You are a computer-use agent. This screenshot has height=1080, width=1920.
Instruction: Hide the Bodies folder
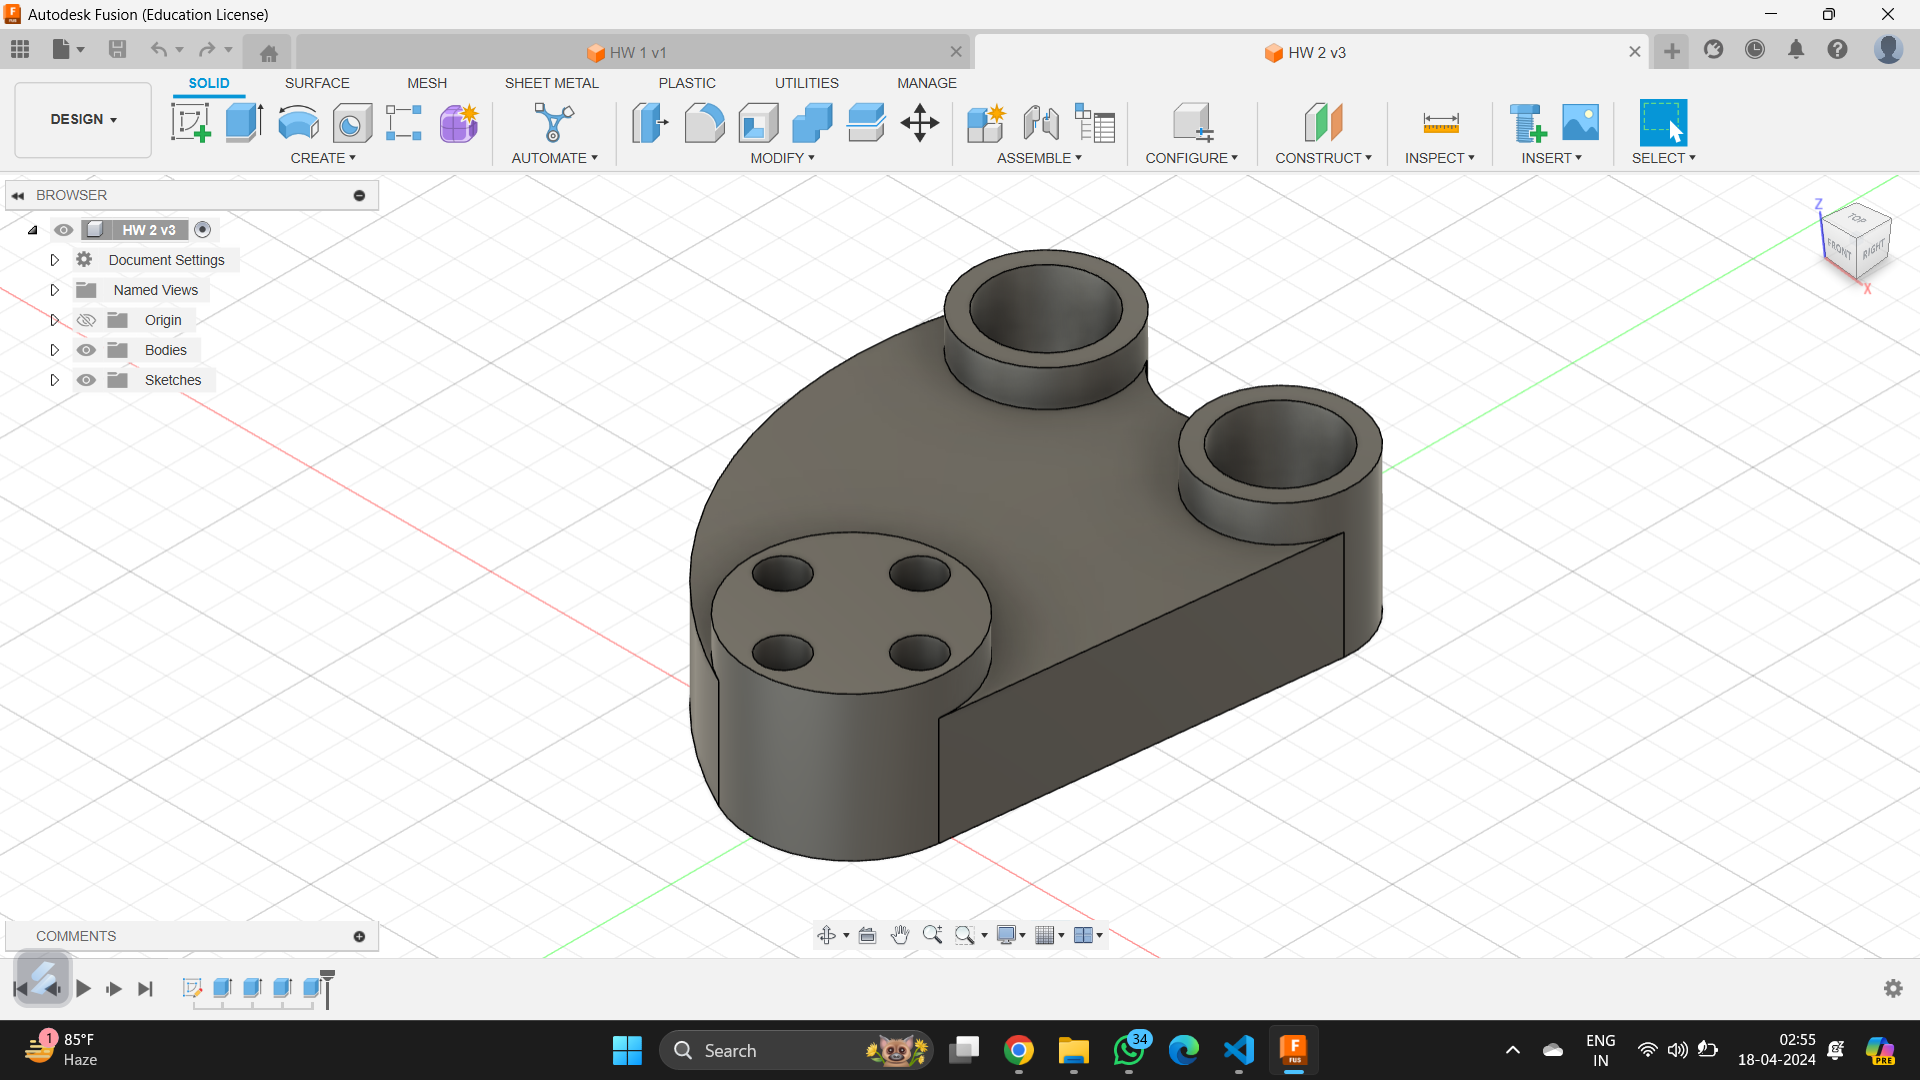pos(87,350)
